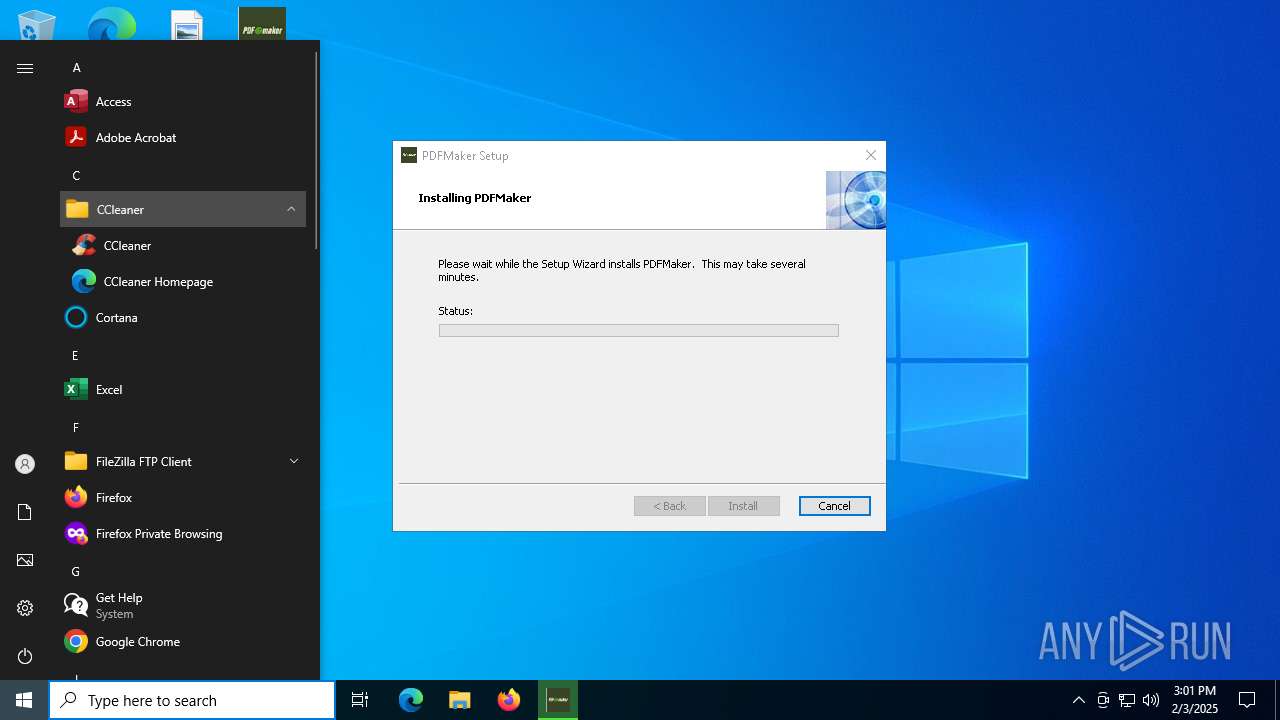Jump to letter F section header
The width and height of the screenshot is (1280, 720).
click(x=75, y=427)
